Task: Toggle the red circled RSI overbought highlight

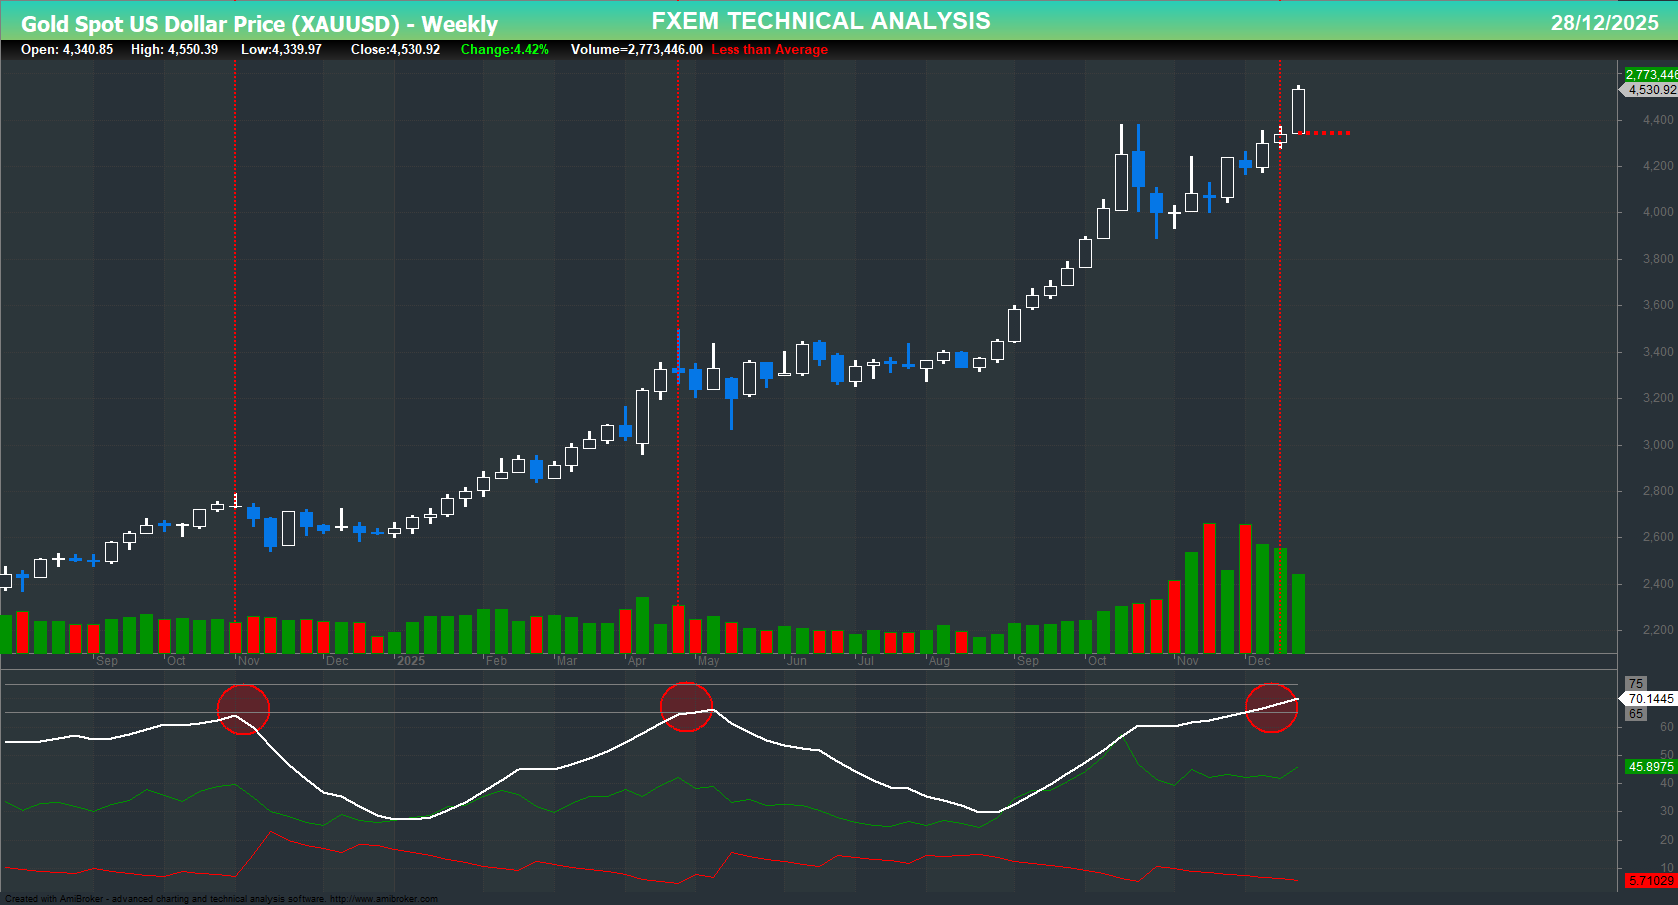Action: coord(1272,707)
